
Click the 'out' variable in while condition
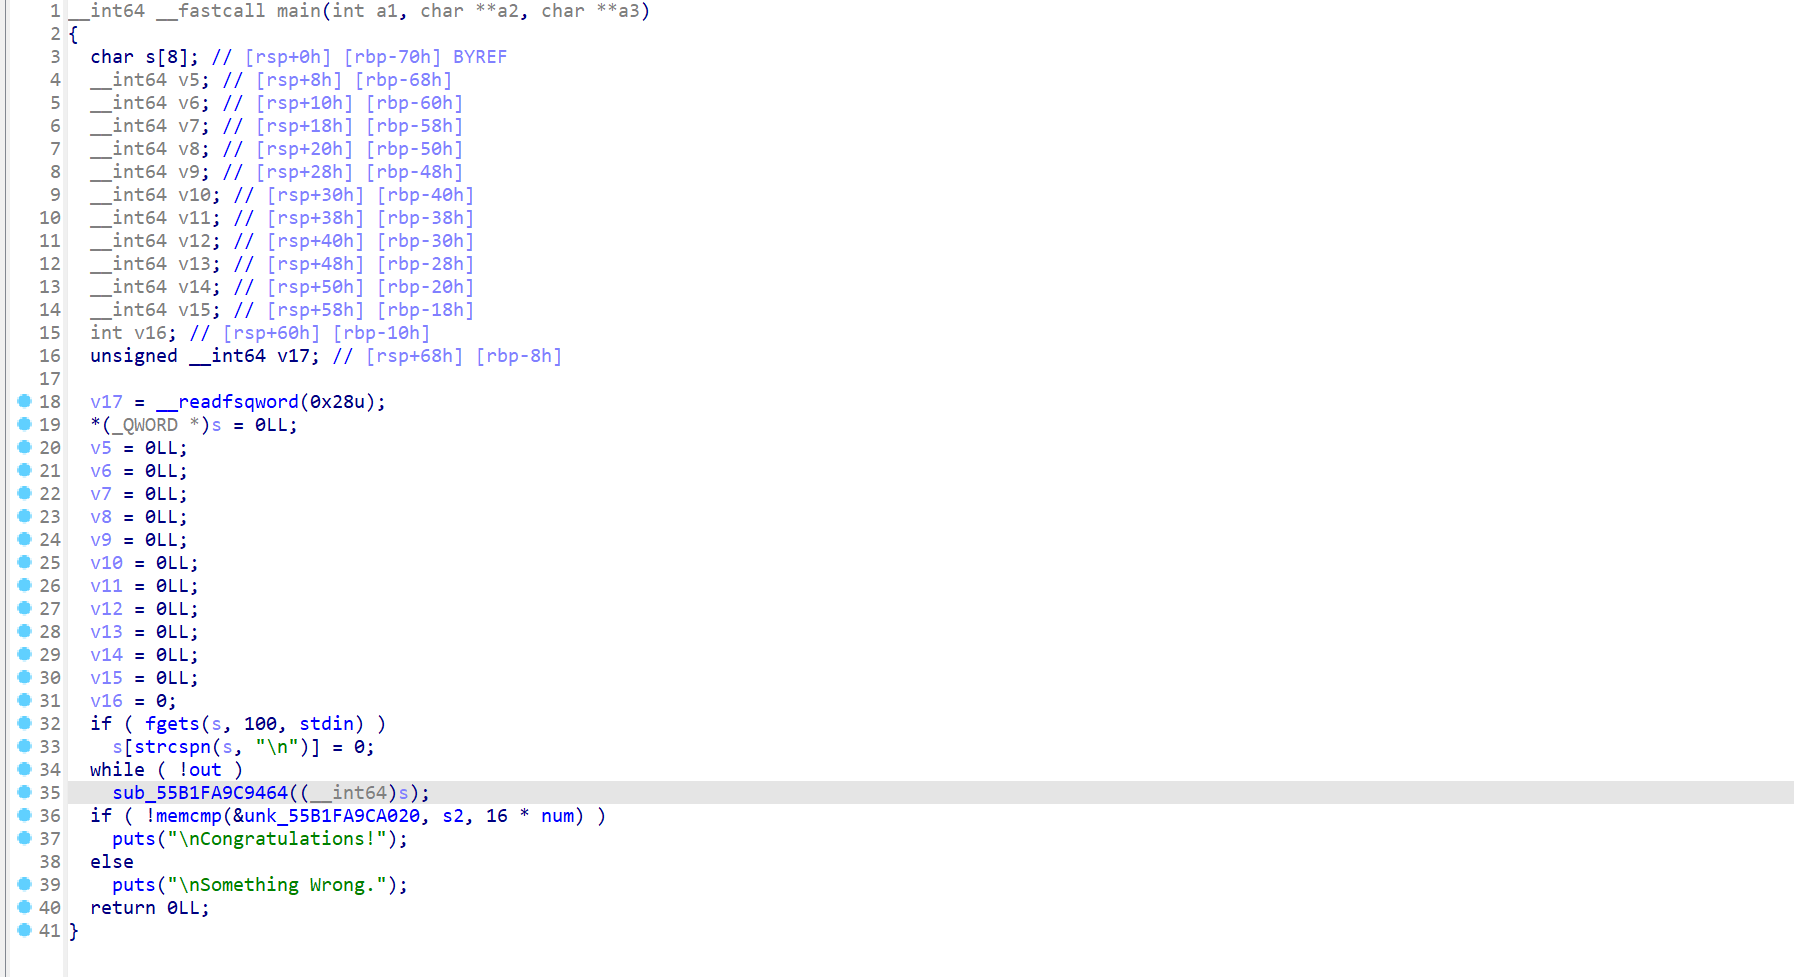tap(205, 770)
